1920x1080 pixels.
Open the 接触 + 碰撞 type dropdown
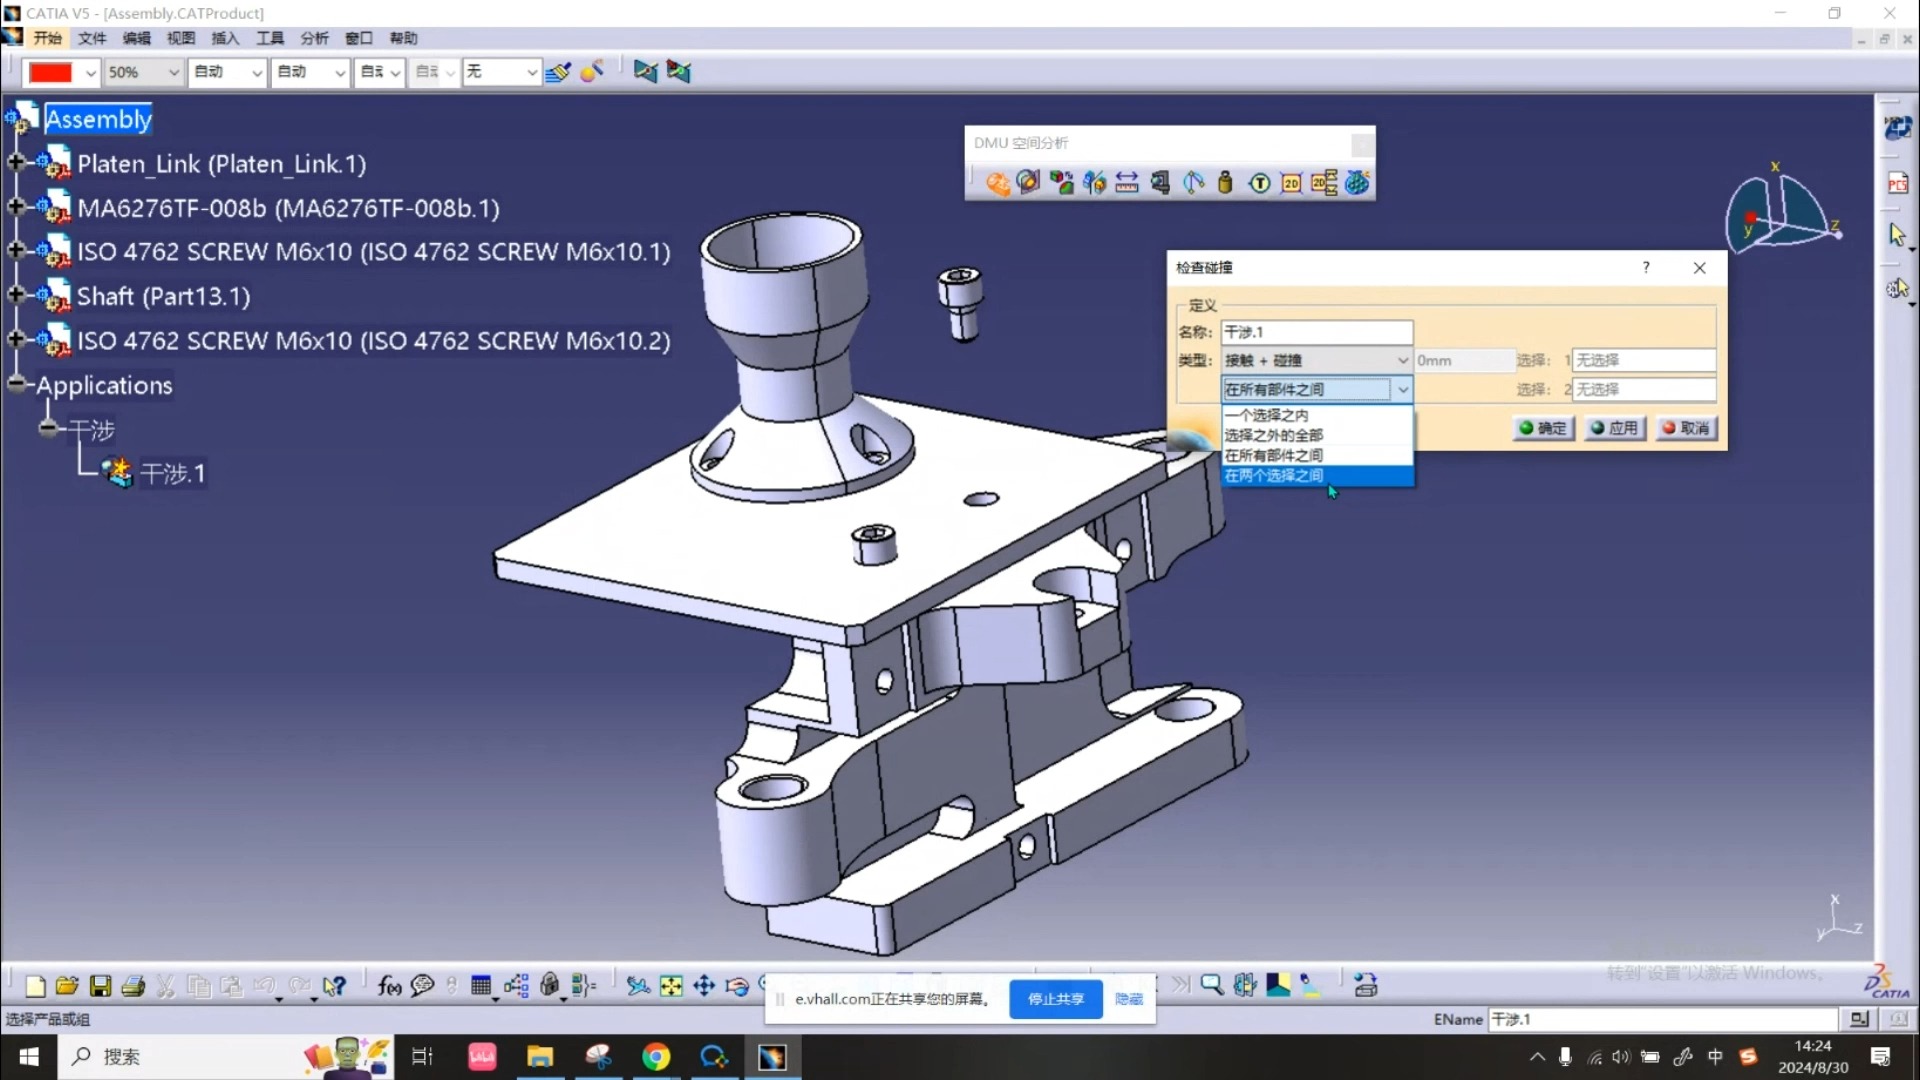(x=1402, y=360)
